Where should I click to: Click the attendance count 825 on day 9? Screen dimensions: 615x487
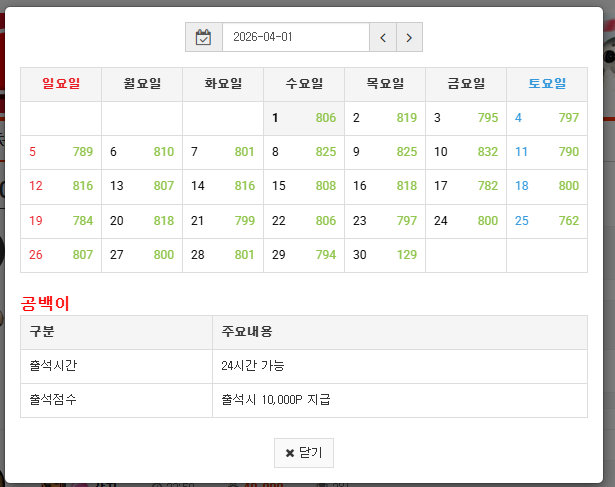coord(406,152)
